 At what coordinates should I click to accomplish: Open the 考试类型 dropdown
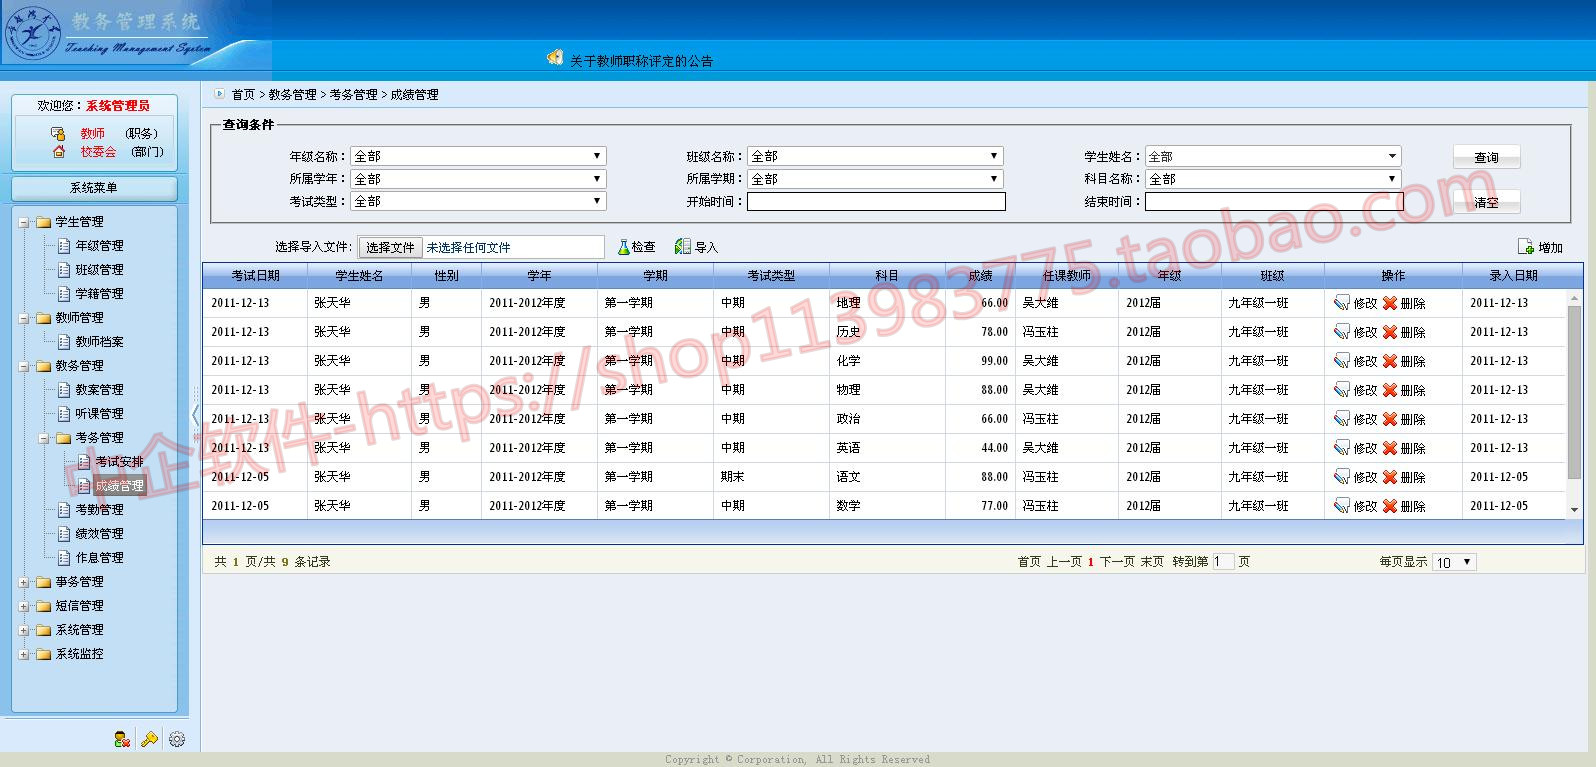pos(478,201)
